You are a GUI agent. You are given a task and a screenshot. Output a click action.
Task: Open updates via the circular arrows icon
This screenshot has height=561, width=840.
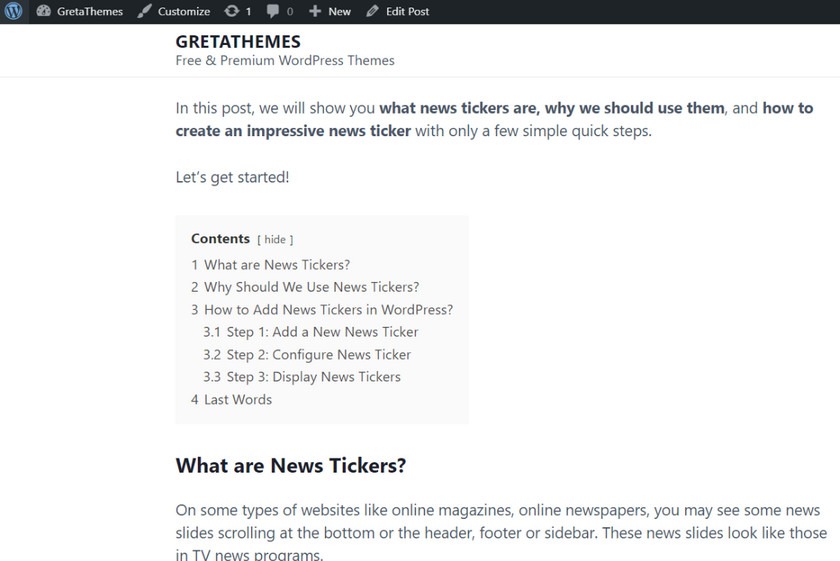231,11
